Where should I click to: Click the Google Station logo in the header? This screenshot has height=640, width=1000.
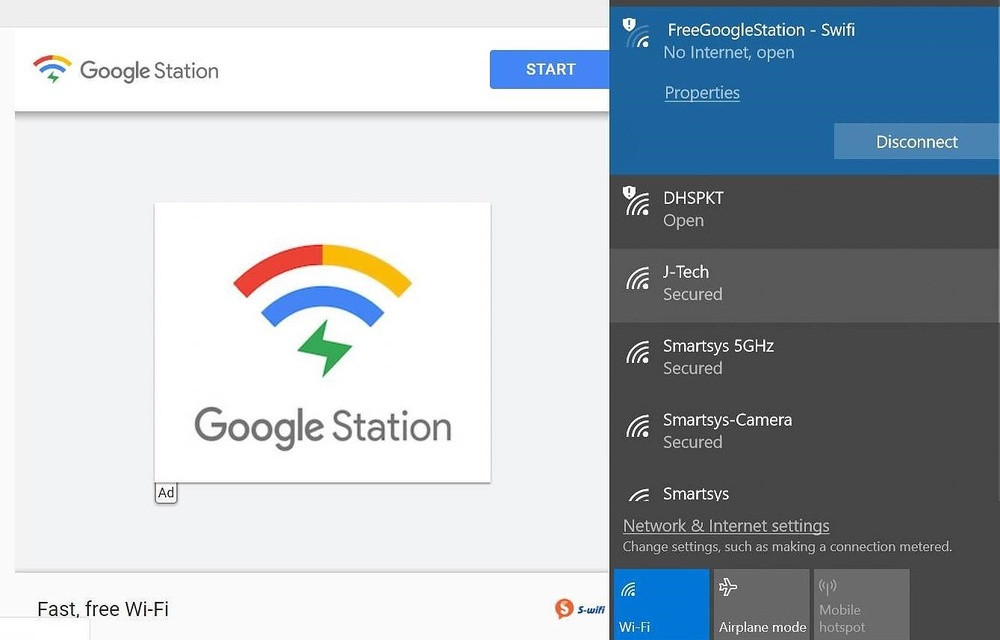[x=125, y=70]
